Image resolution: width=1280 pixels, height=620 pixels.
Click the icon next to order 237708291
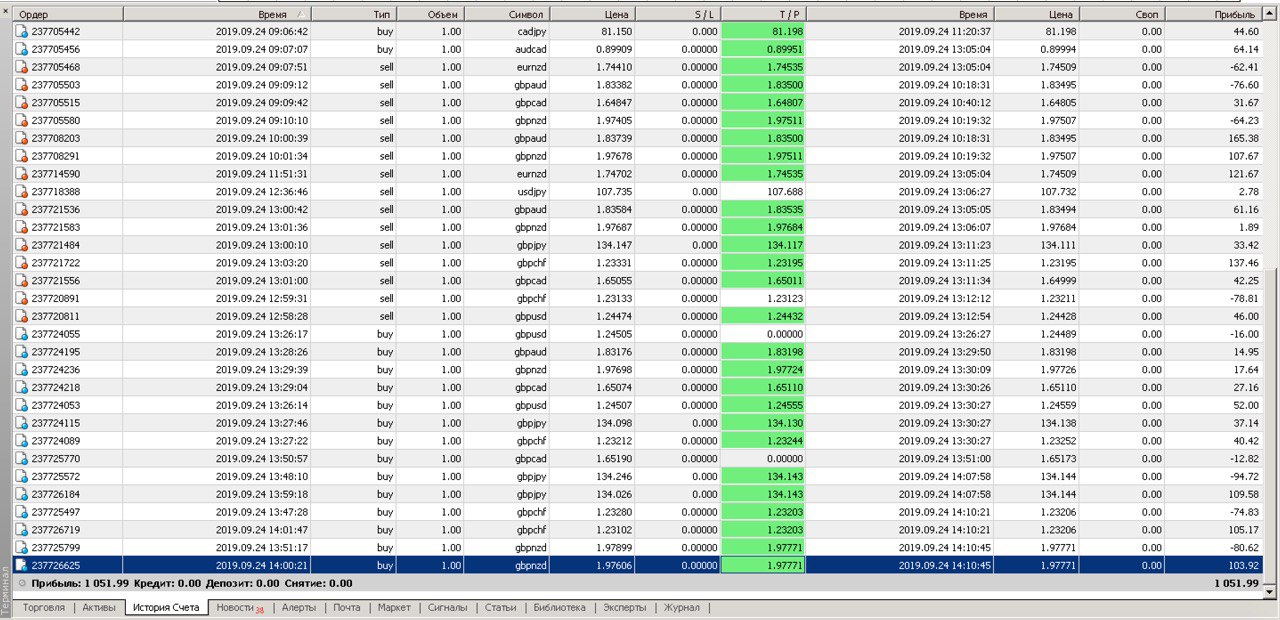tap(21, 156)
